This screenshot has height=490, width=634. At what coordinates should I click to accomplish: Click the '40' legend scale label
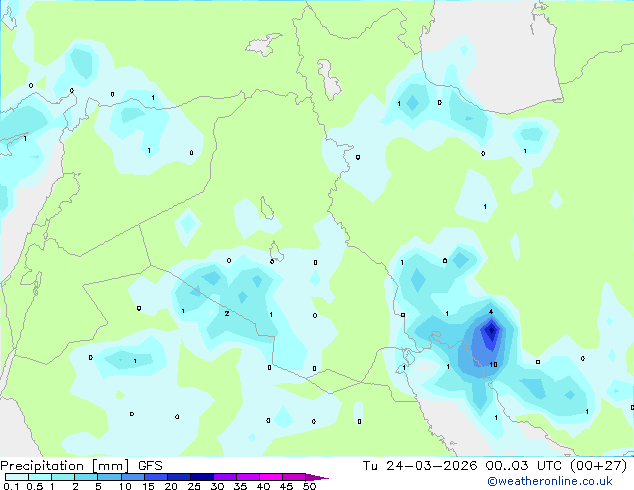tap(263, 486)
